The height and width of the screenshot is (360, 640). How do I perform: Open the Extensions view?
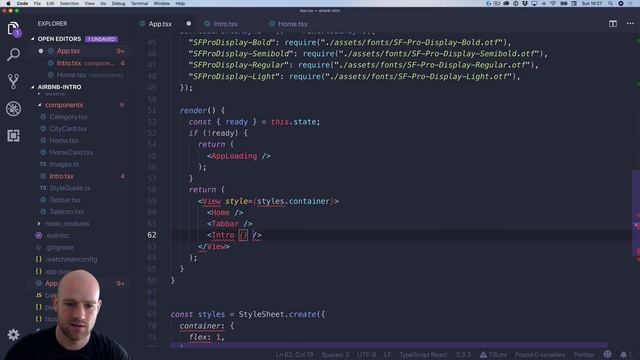pos(13,136)
